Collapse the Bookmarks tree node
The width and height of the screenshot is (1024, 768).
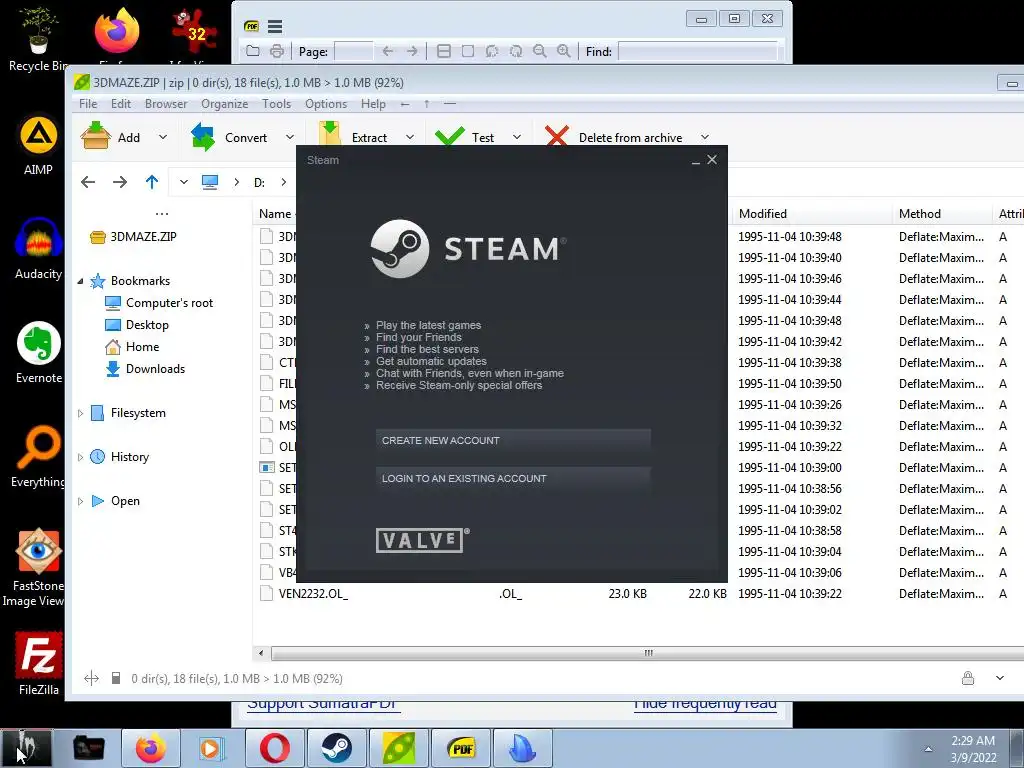click(x=80, y=281)
